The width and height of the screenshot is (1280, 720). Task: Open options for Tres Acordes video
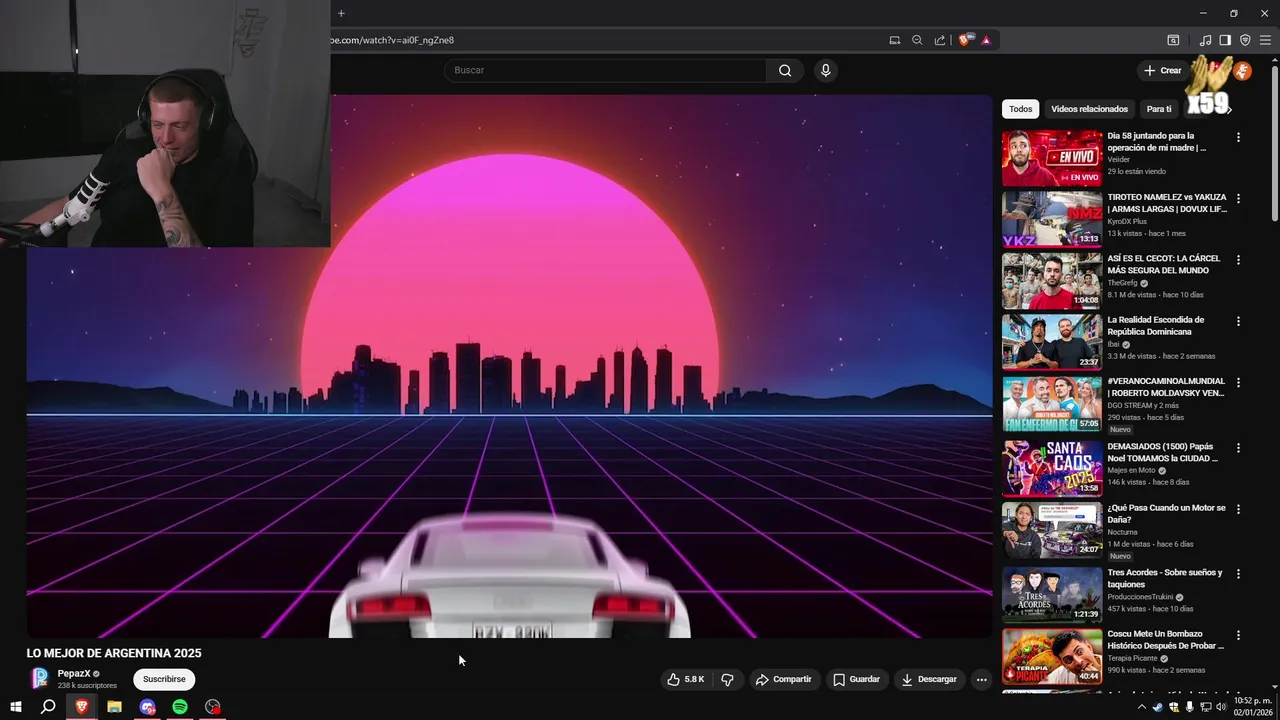click(1238, 574)
